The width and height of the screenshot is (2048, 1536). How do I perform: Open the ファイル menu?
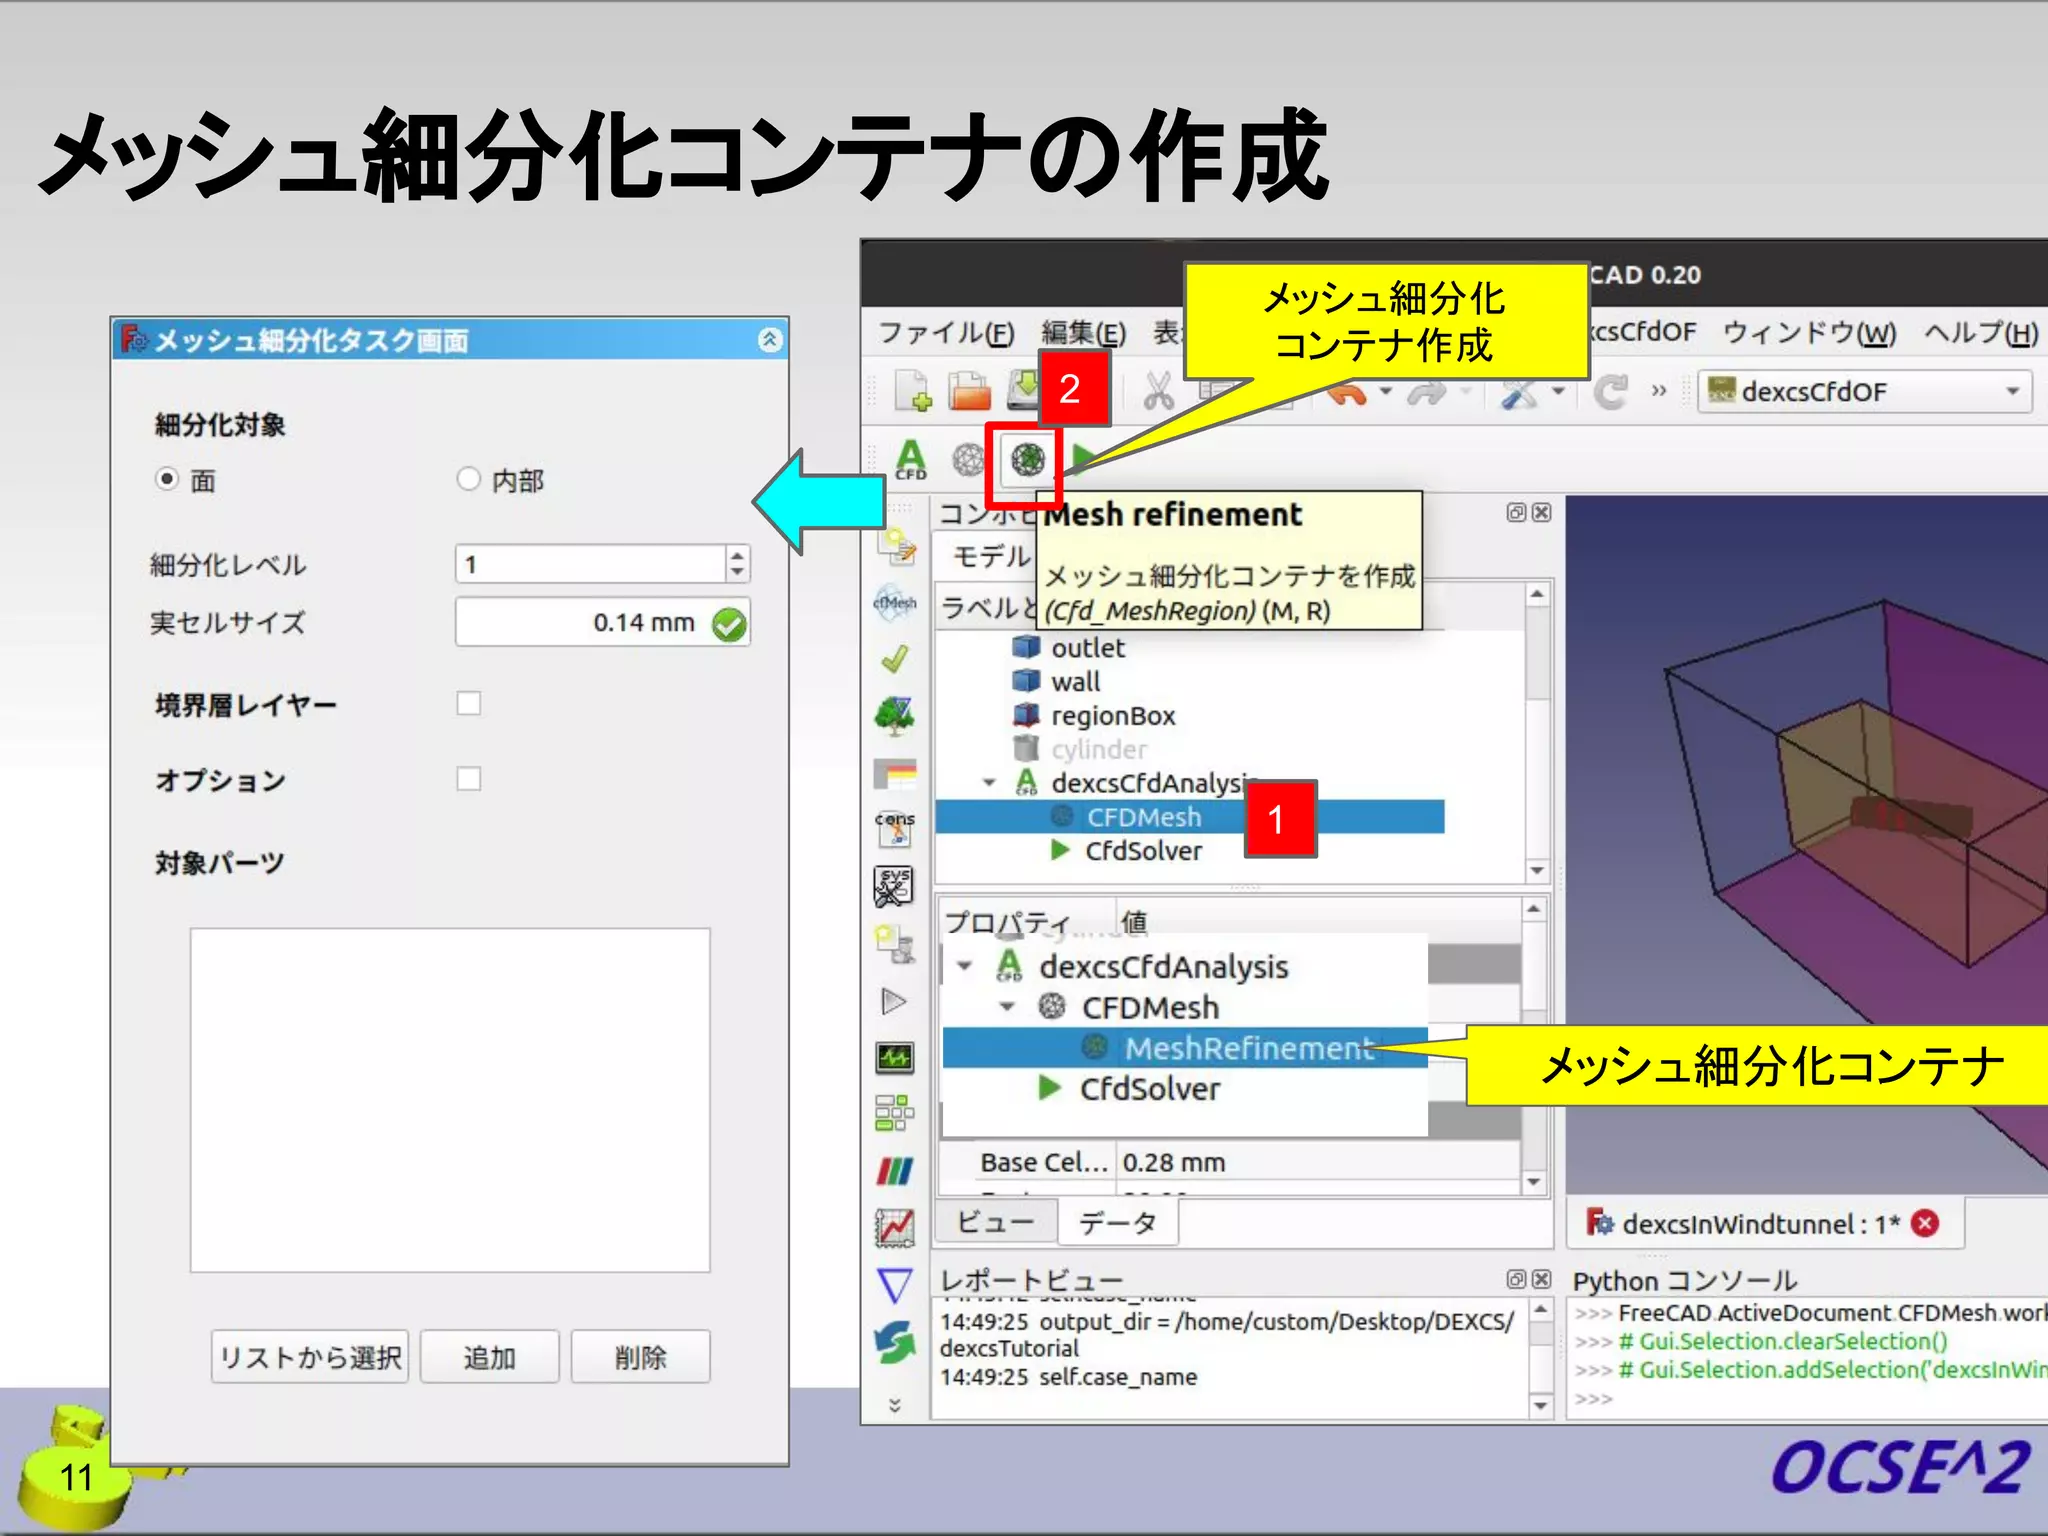(x=945, y=333)
